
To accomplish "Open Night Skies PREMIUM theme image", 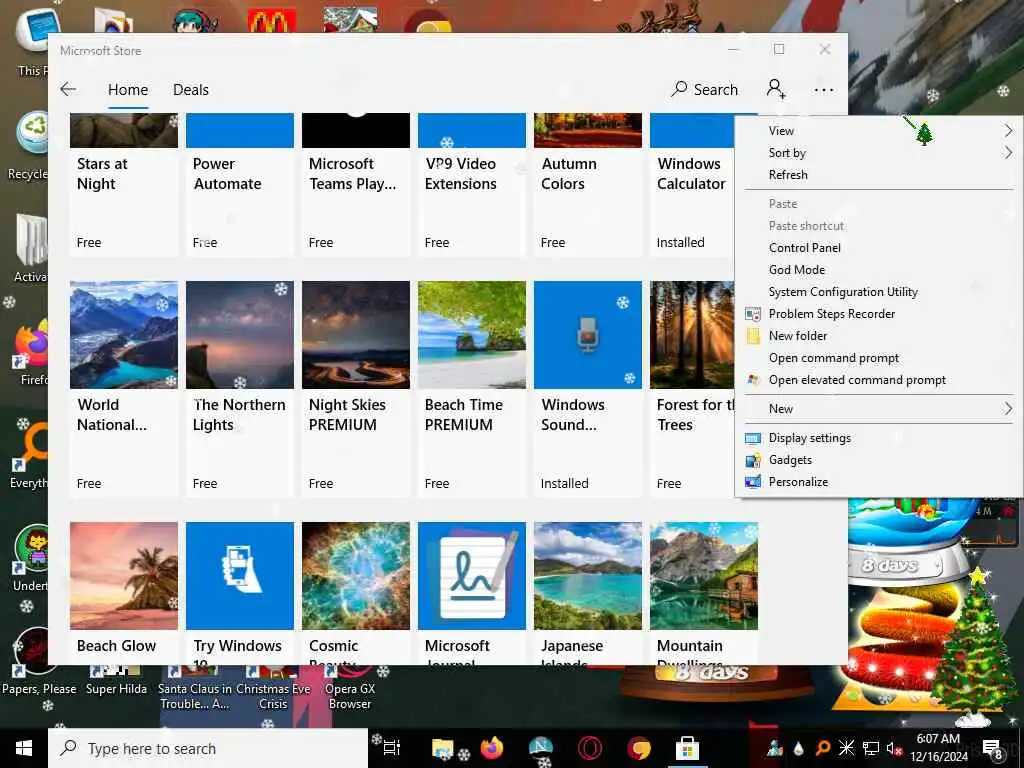I will tap(356, 335).
